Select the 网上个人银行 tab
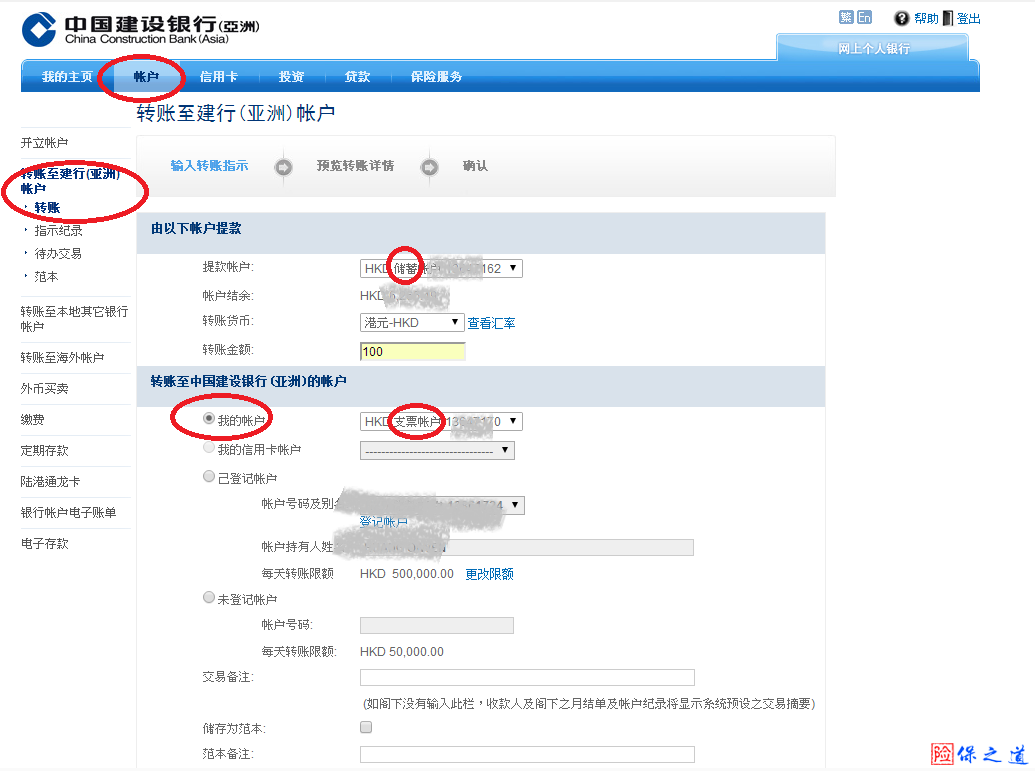This screenshot has width=1035, height=771. [x=873, y=48]
